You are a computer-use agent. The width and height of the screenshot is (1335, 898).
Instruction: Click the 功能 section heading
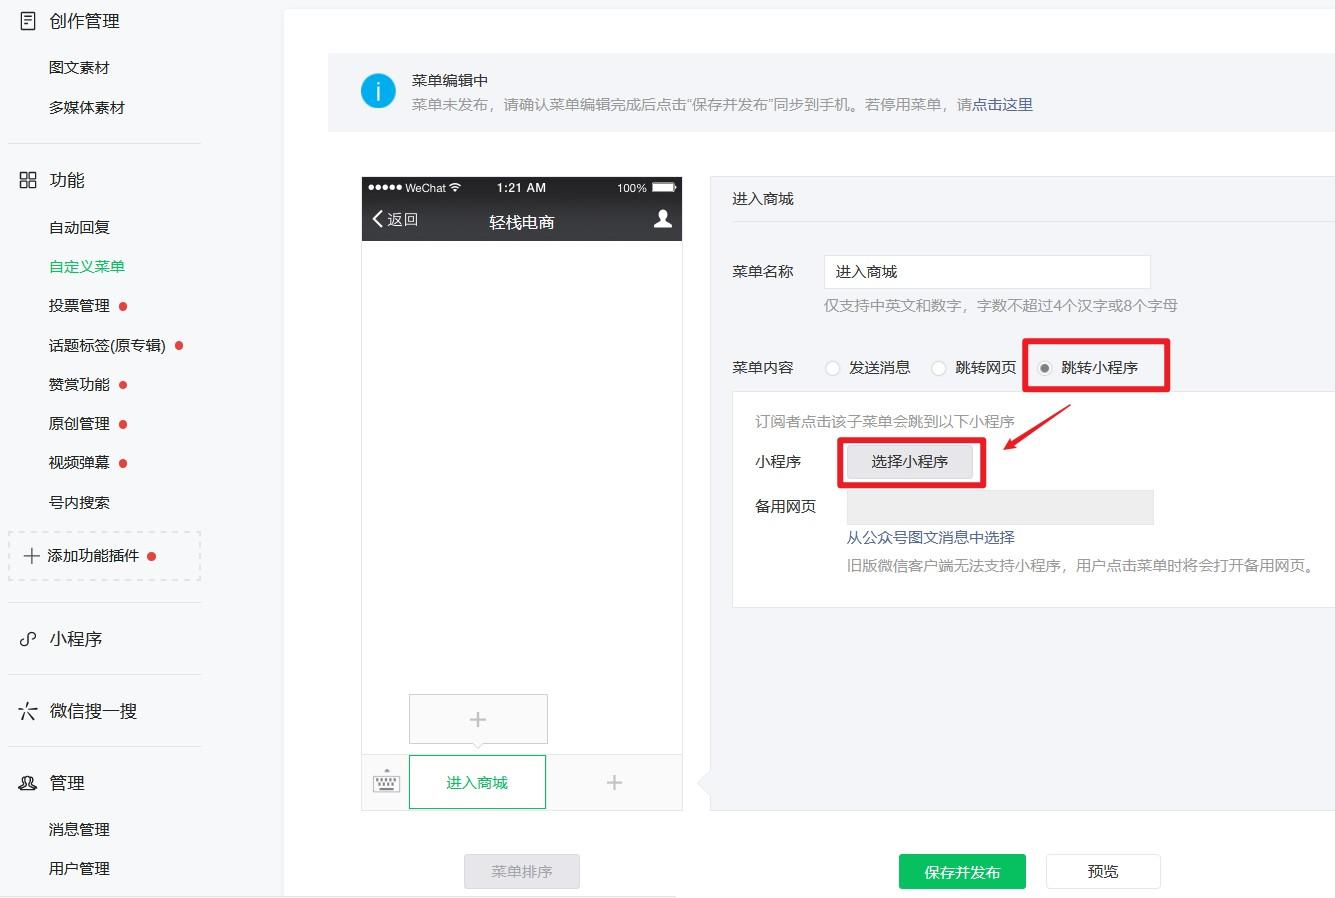(x=67, y=180)
